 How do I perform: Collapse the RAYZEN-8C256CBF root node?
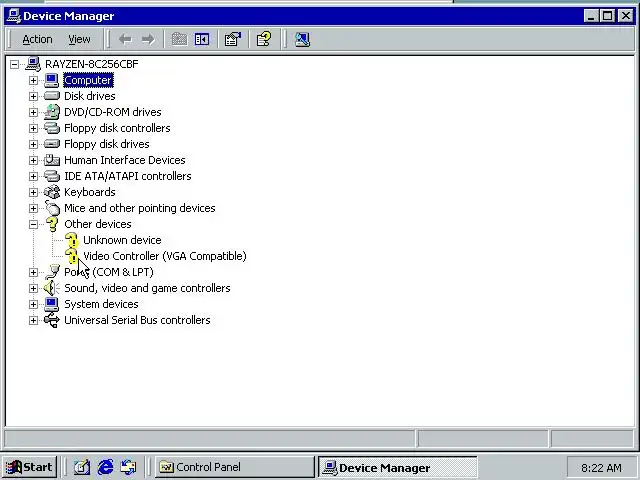pos(14,64)
